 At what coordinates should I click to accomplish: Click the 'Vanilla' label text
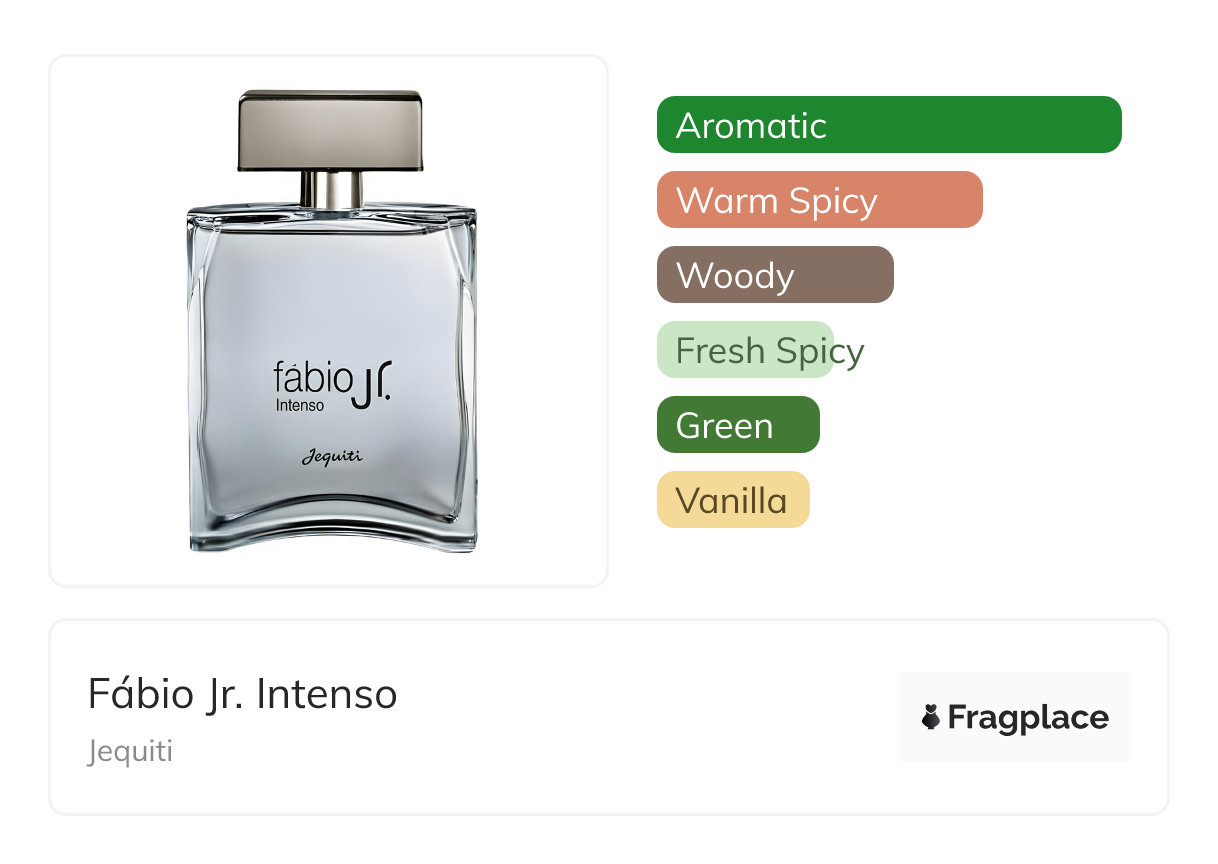point(732,500)
